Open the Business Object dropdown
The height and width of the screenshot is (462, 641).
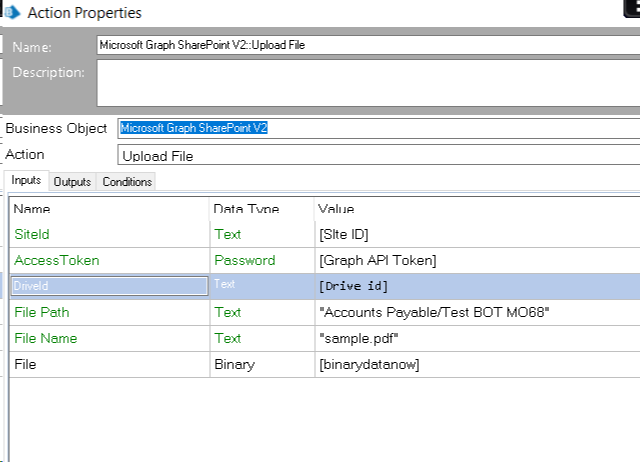(378, 128)
